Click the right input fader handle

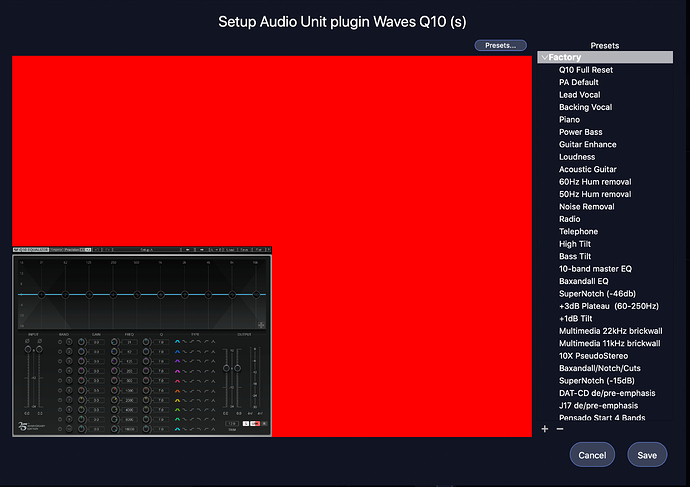(x=39, y=349)
